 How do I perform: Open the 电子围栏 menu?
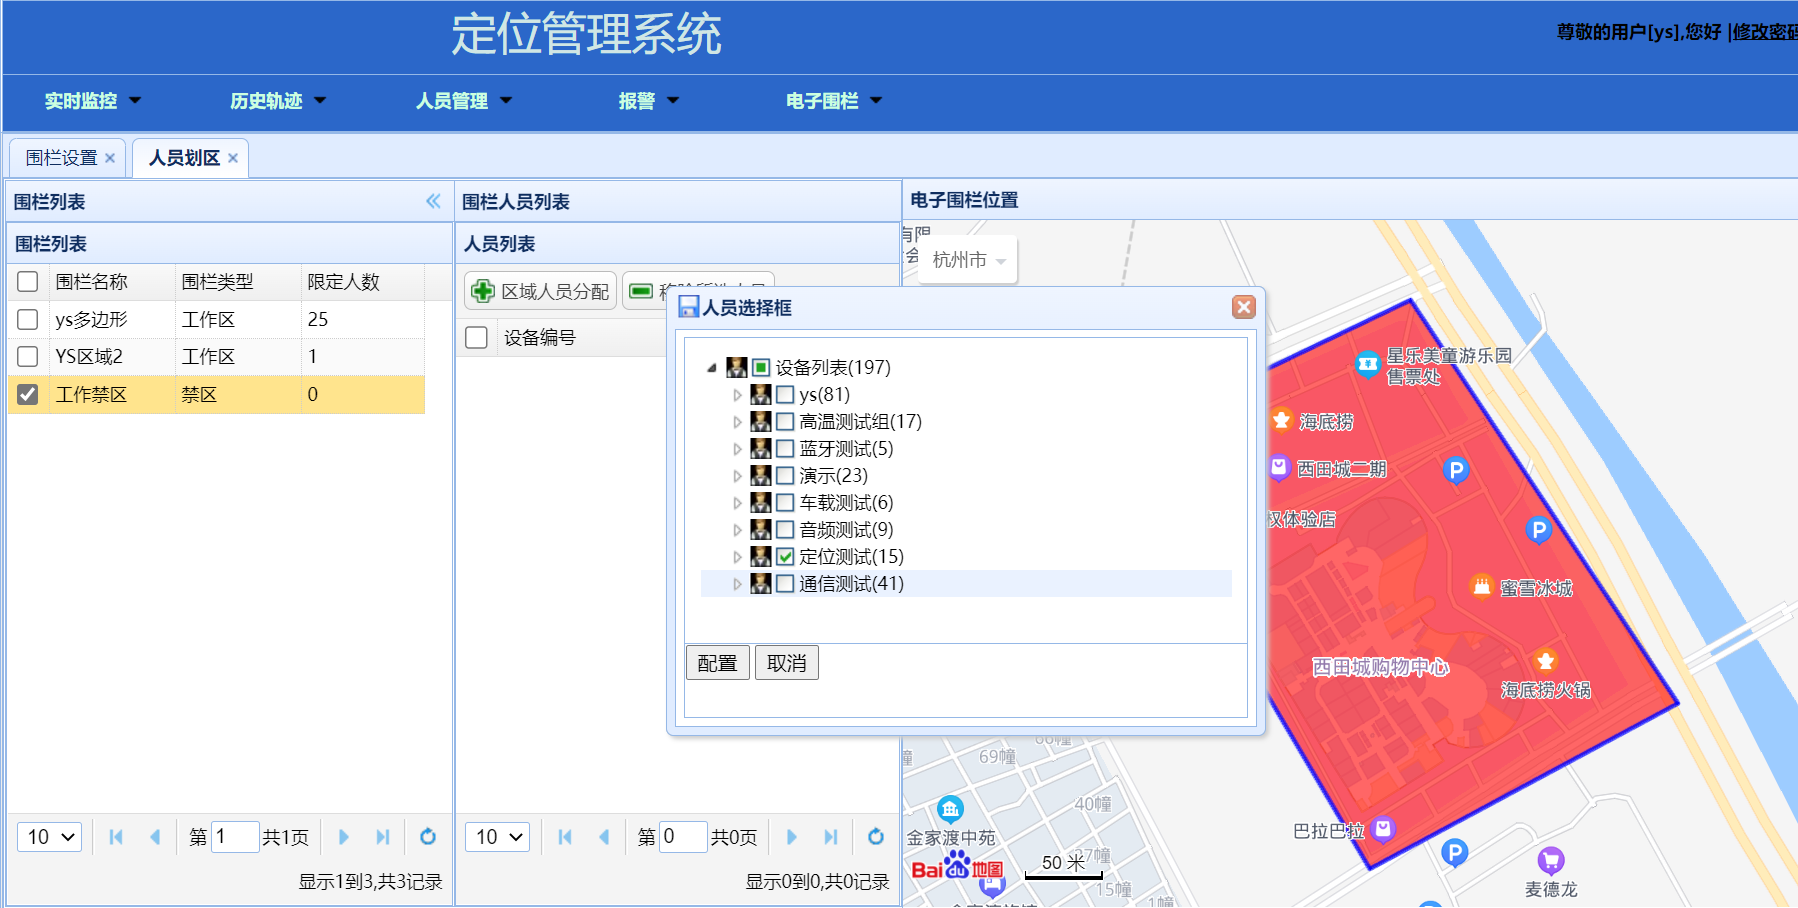(x=833, y=101)
